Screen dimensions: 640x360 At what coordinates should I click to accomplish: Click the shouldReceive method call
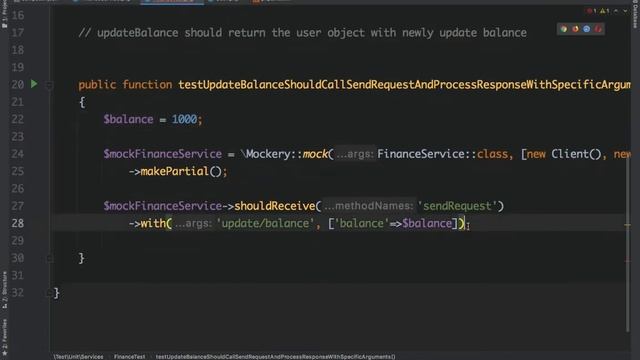[x=275, y=206]
